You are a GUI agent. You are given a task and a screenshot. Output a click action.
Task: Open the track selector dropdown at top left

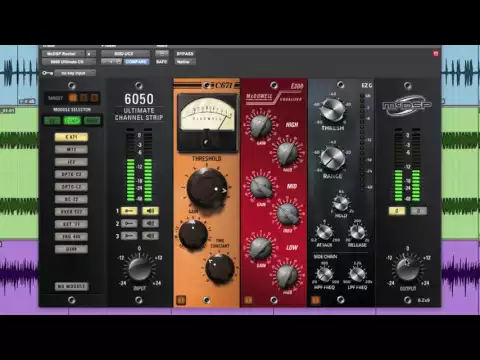tap(63, 54)
